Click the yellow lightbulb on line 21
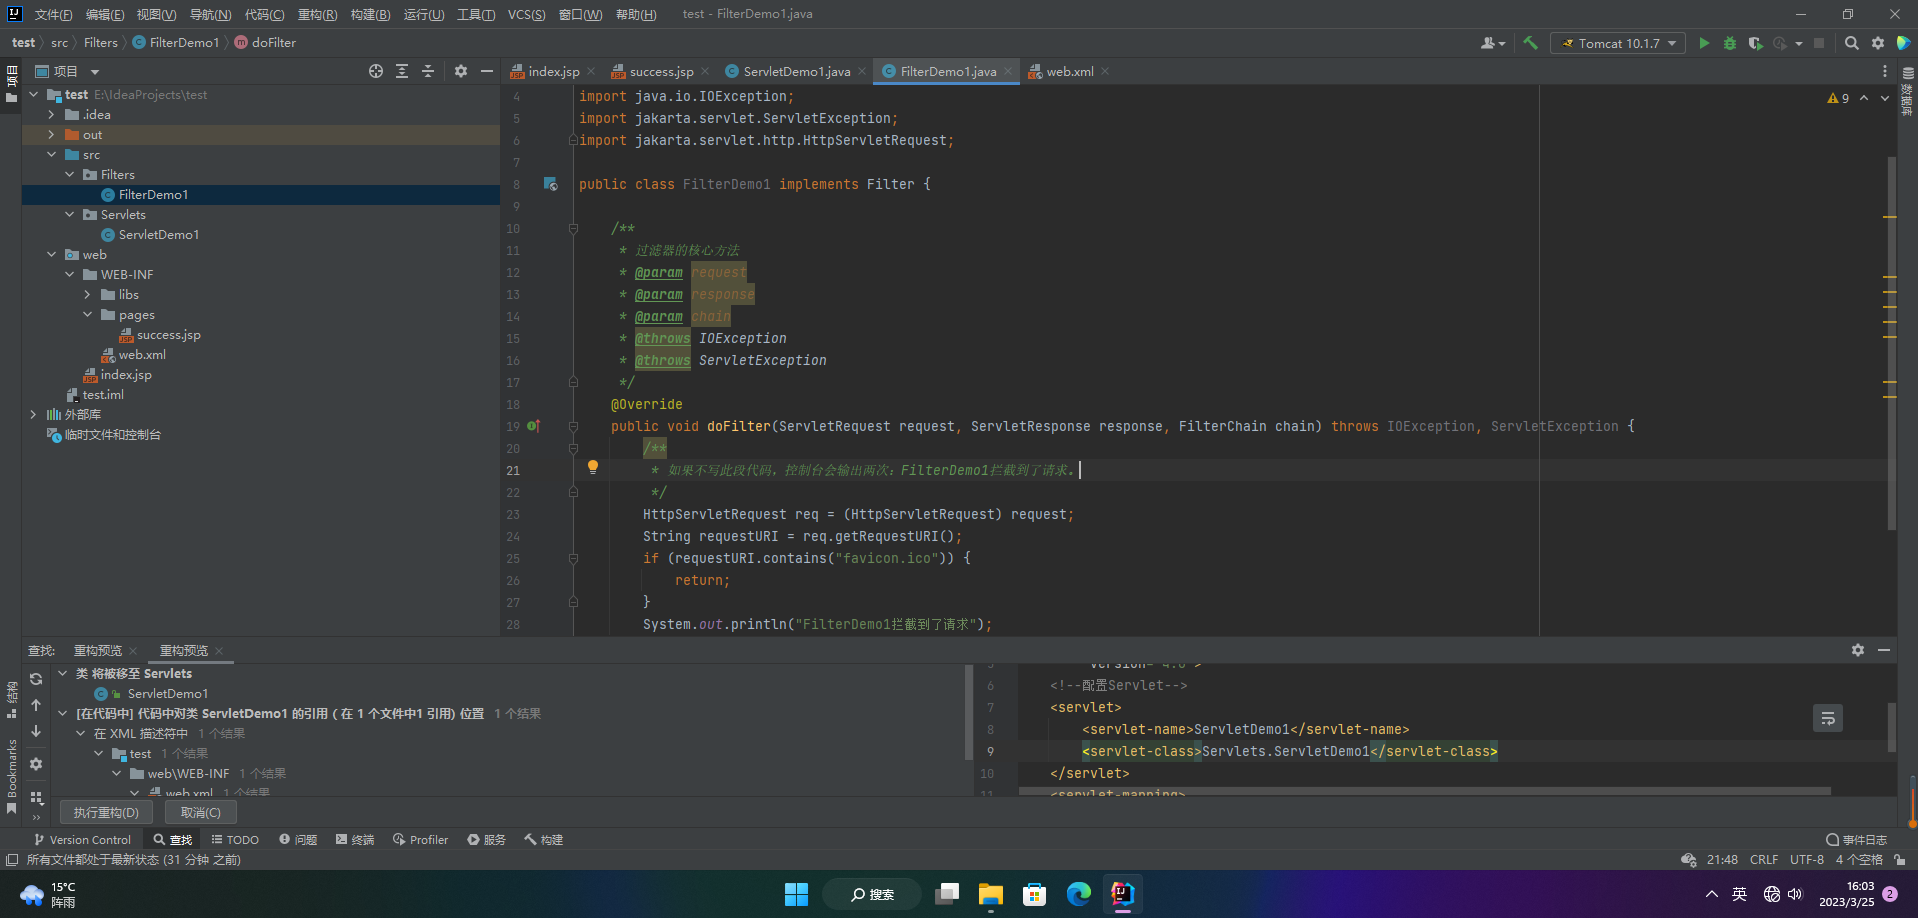The height and width of the screenshot is (918, 1918). 593,467
